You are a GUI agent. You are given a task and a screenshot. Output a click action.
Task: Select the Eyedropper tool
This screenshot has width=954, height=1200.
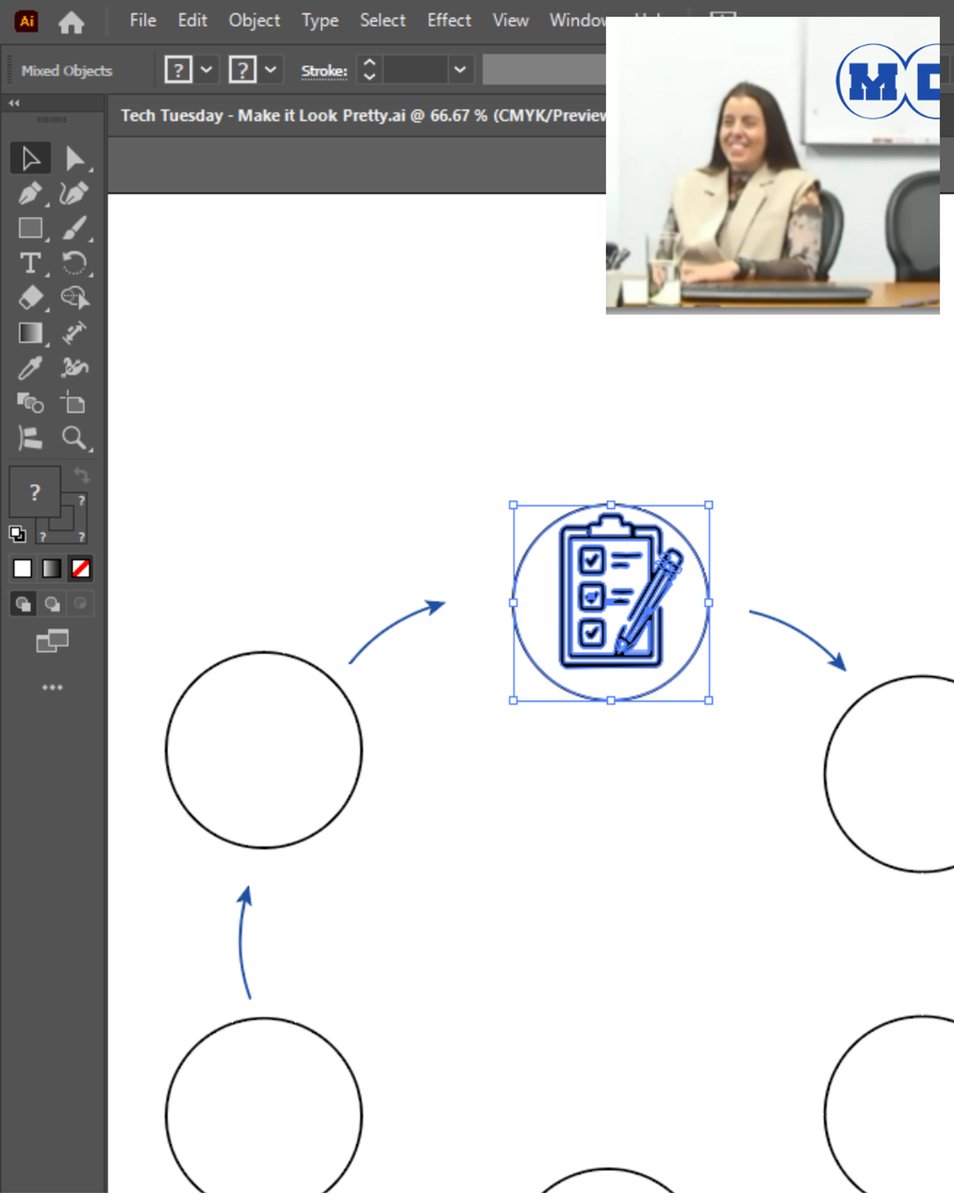click(x=30, y=368)
